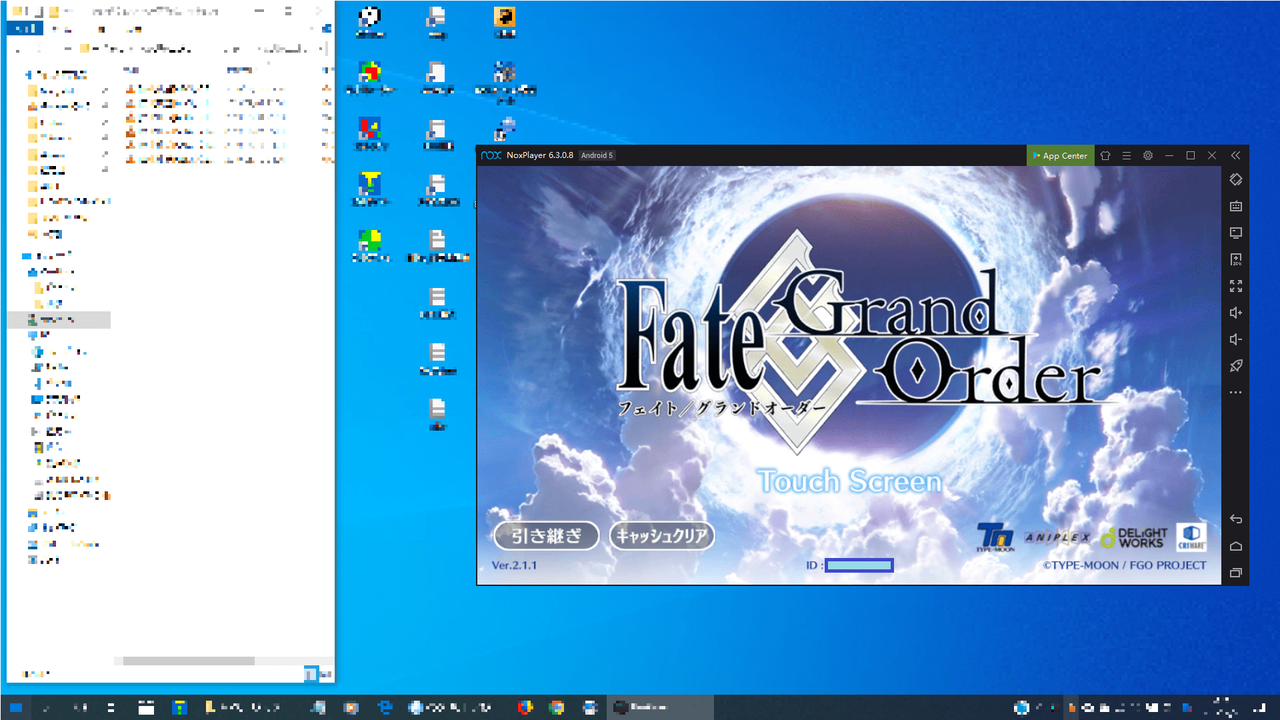This screenshot has height=720, width=1280.
Task: Show more tools via the three-dot icon
Action: [1236, 392]
